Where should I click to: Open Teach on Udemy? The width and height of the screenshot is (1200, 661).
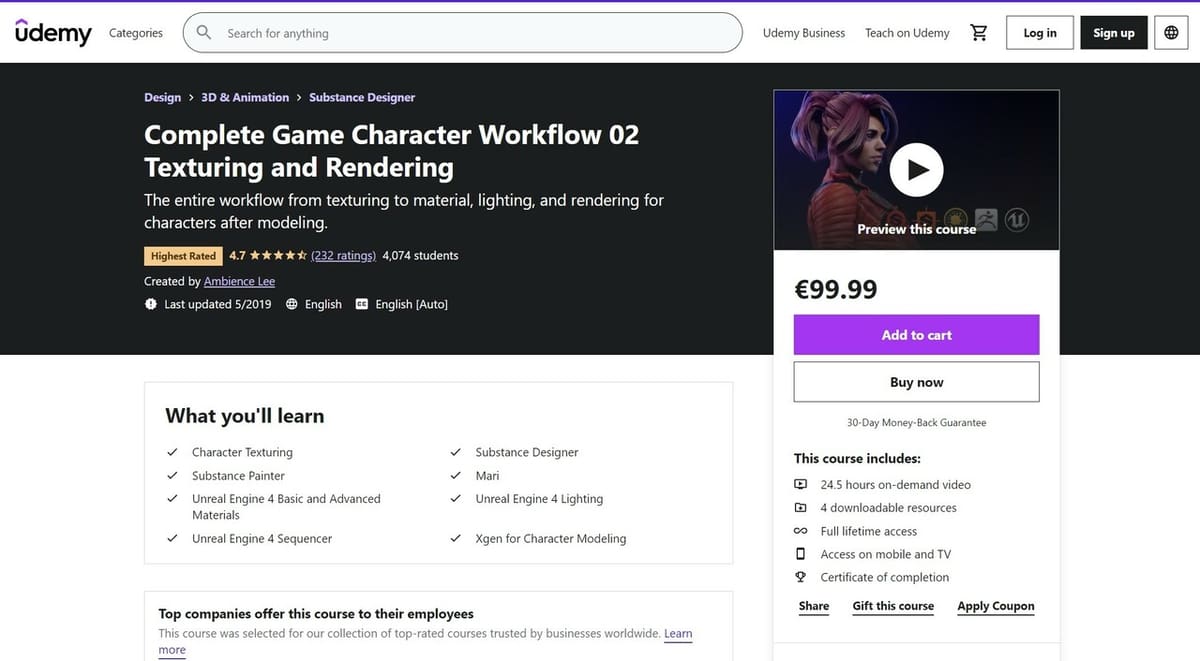[907, 33]
